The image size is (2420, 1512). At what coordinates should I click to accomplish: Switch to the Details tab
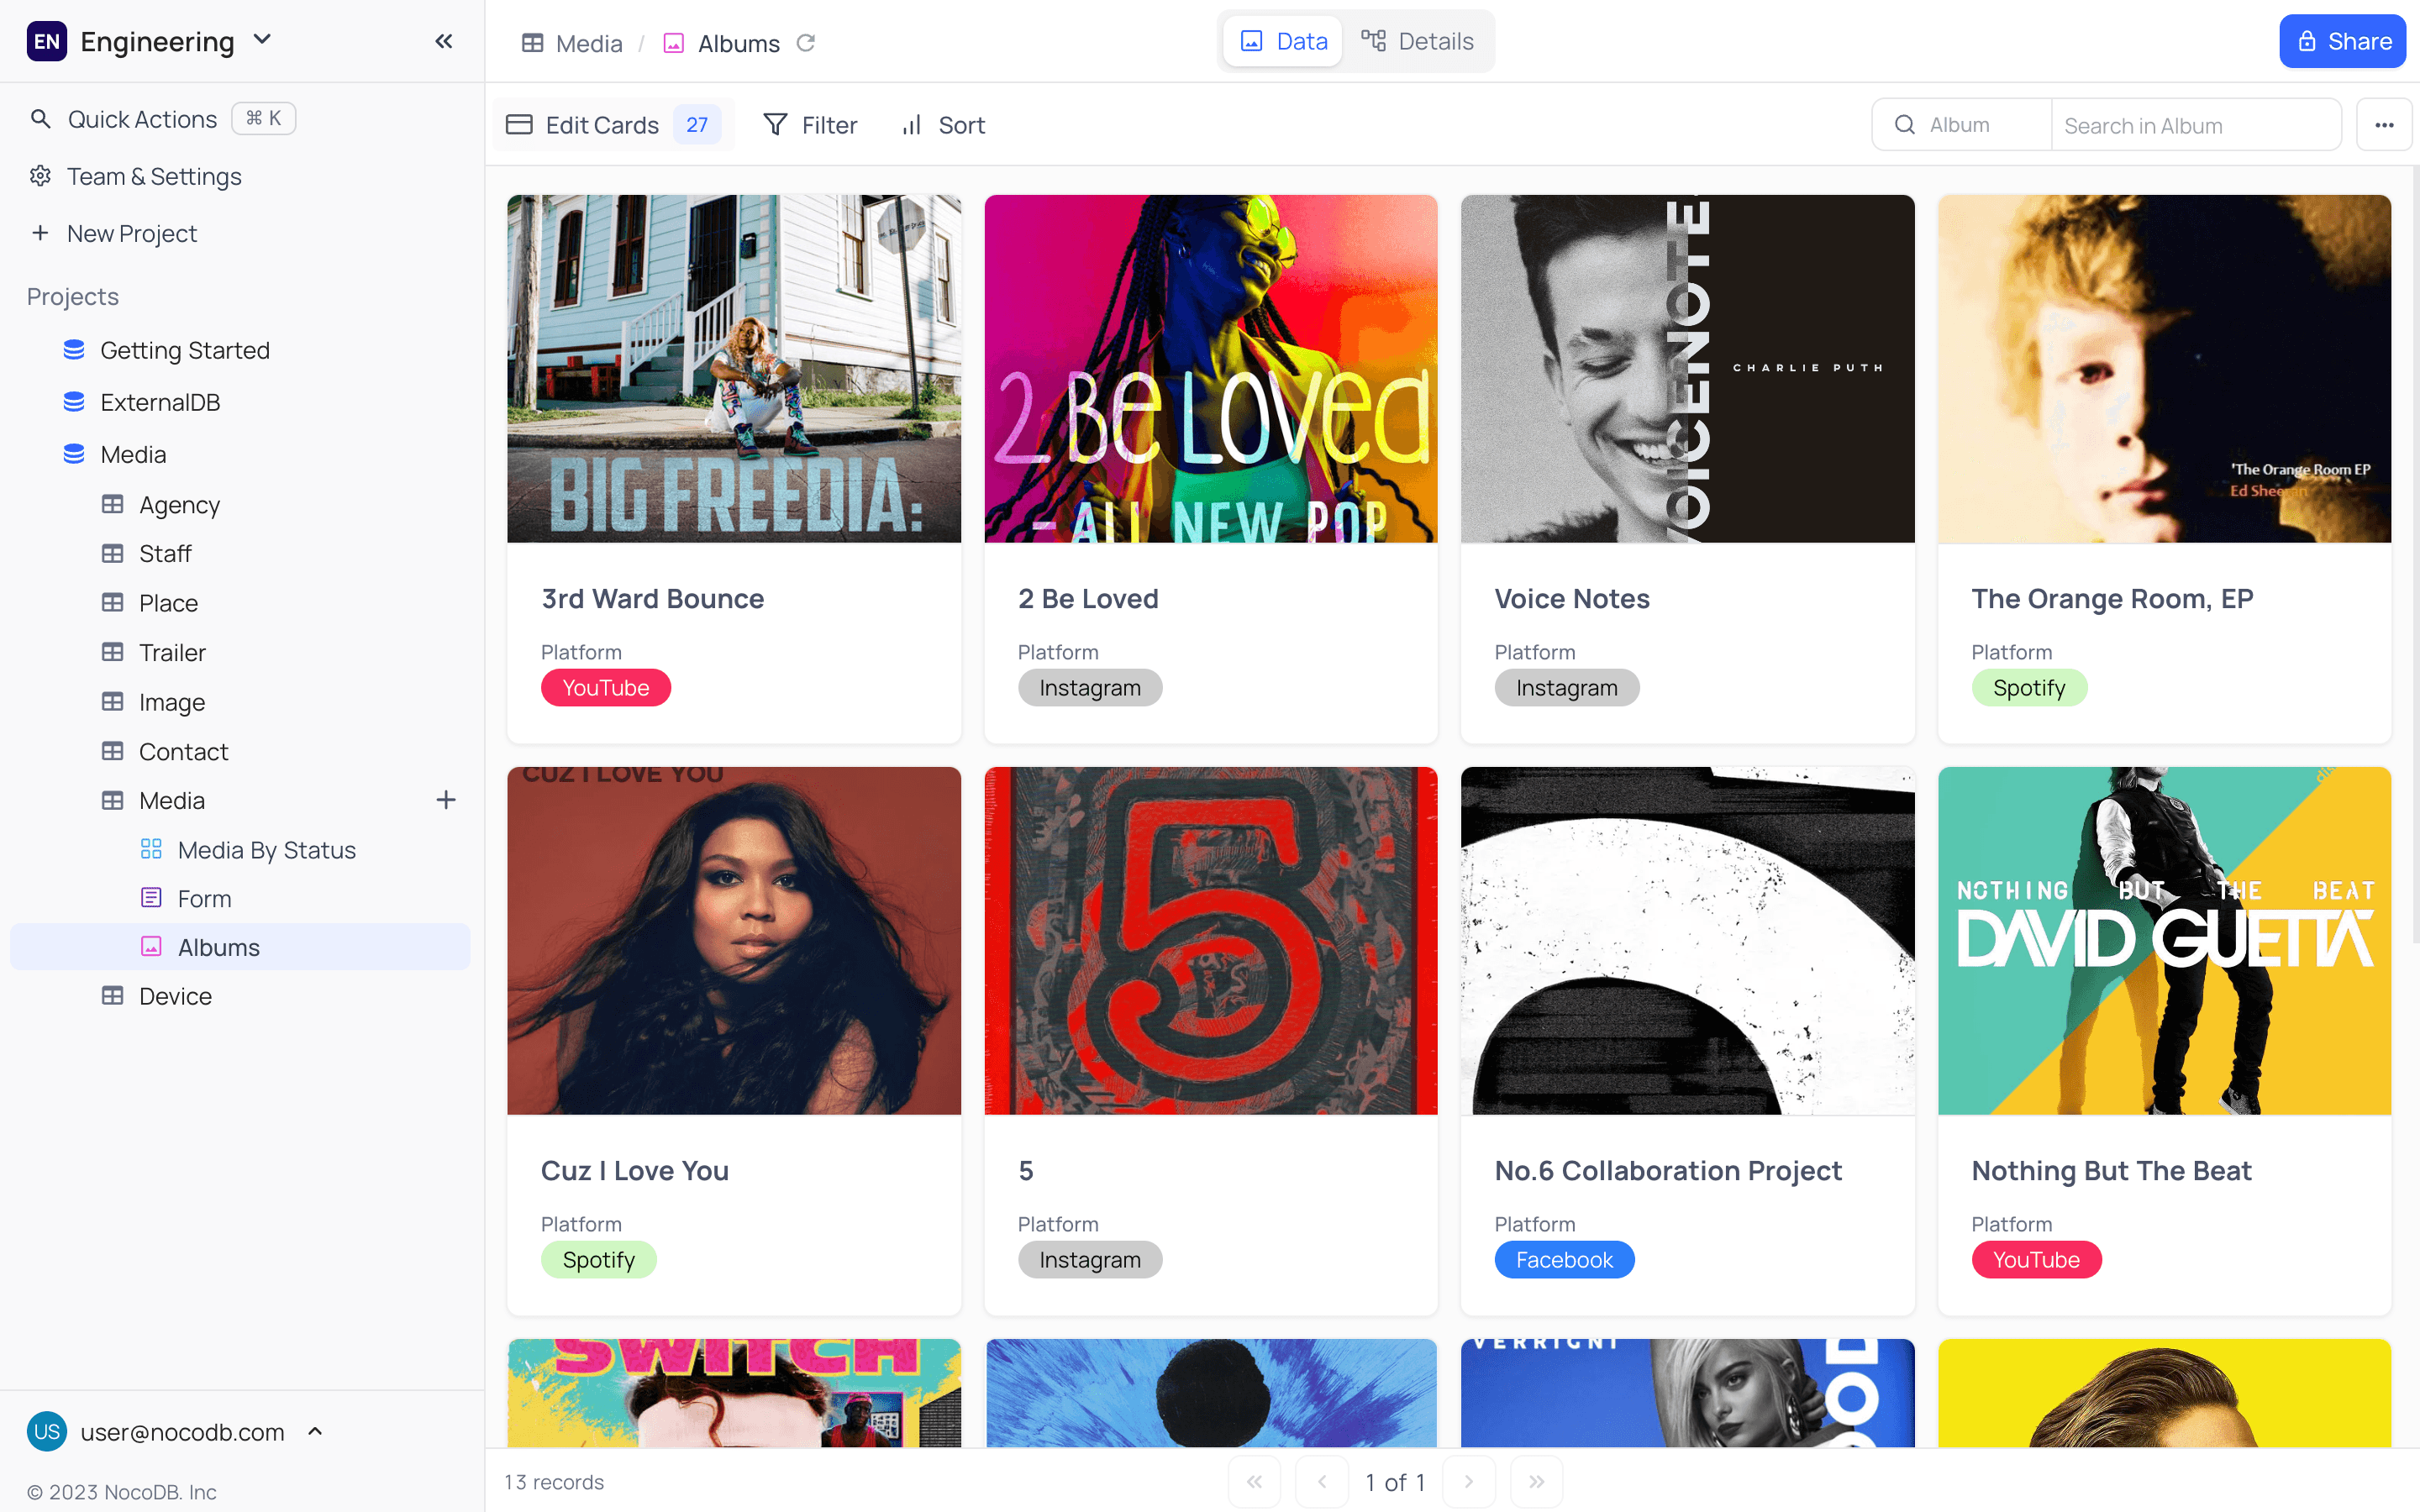pyautogui.click(x=1417, y=41)
